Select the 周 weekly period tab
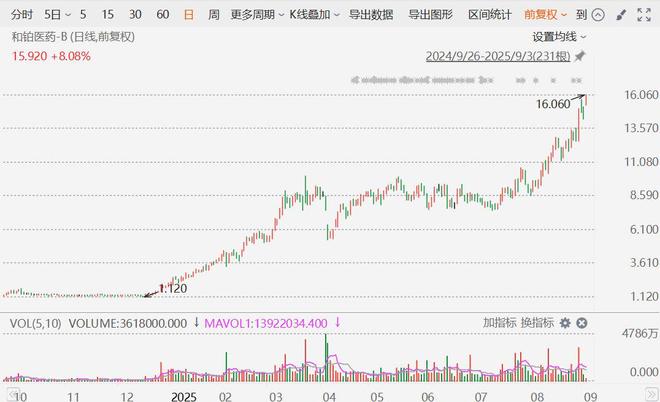The height and width of the screenshot is (402, 660). pyautogui.click(x=214, y=15)
